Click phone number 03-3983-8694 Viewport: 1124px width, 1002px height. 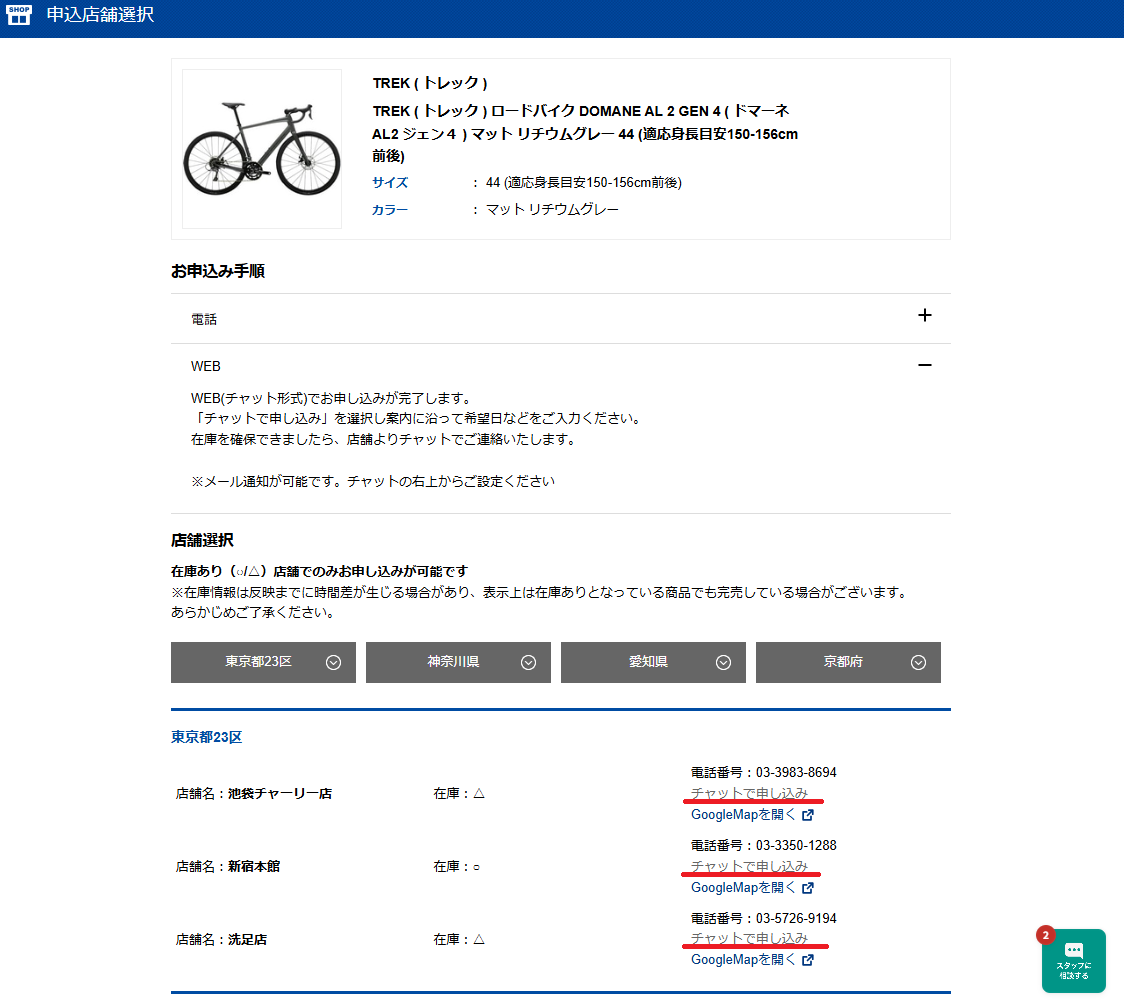[796, 773]
